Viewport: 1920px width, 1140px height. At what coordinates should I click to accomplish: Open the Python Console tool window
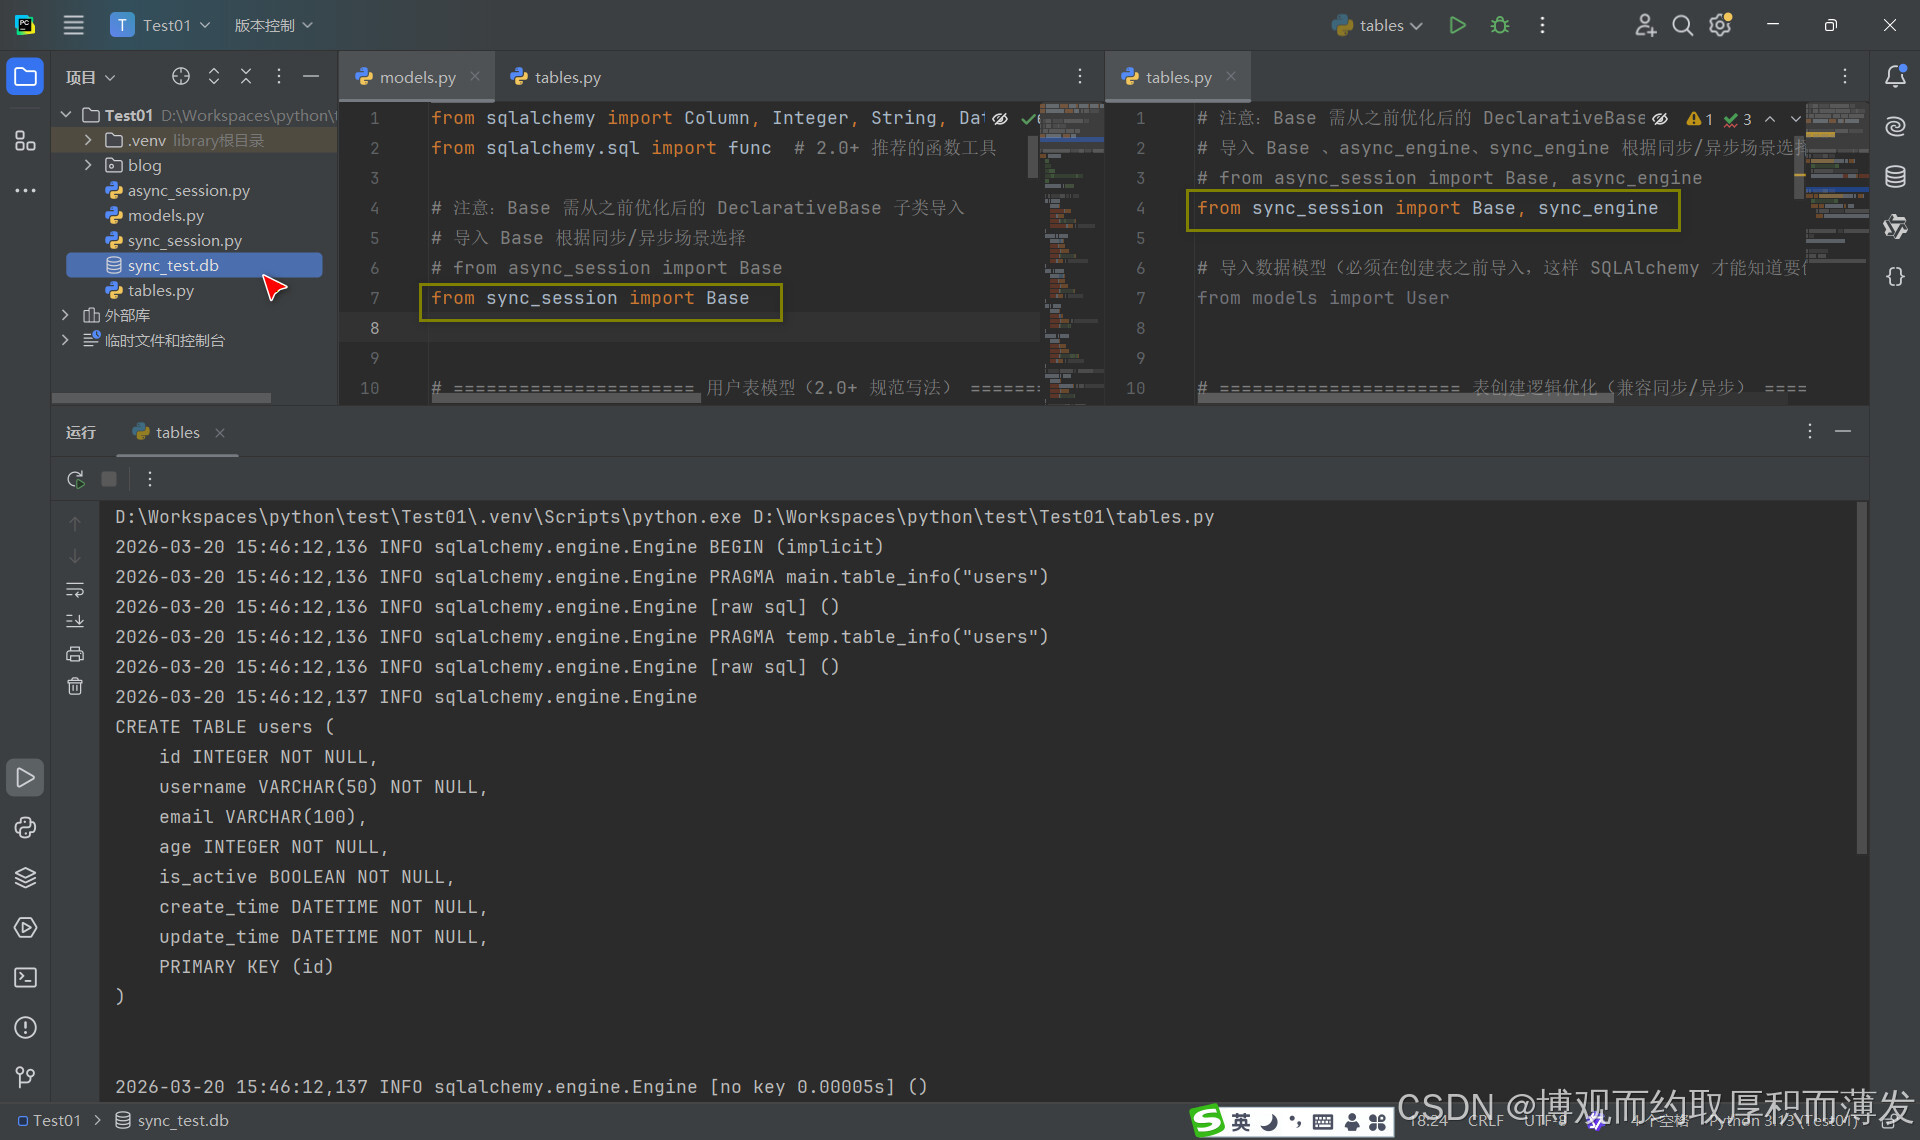[25, 828]
